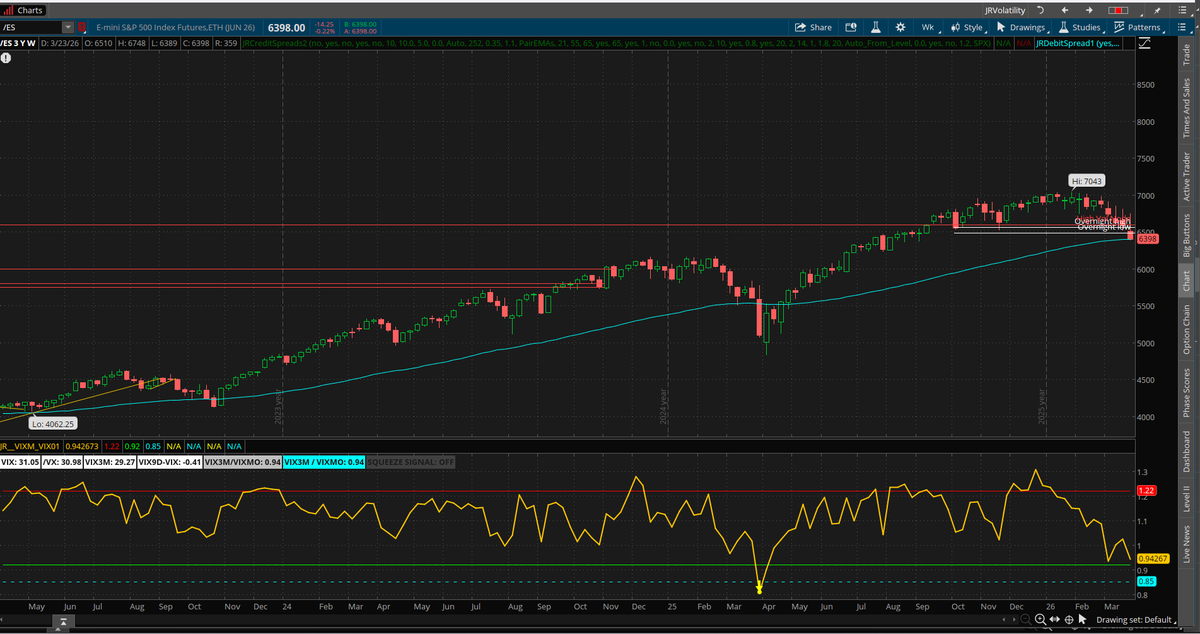Open the symbol dropdown arrow for /ES
The height and width of the screenshot is (634, 1200).
click(x=66, y=27)
